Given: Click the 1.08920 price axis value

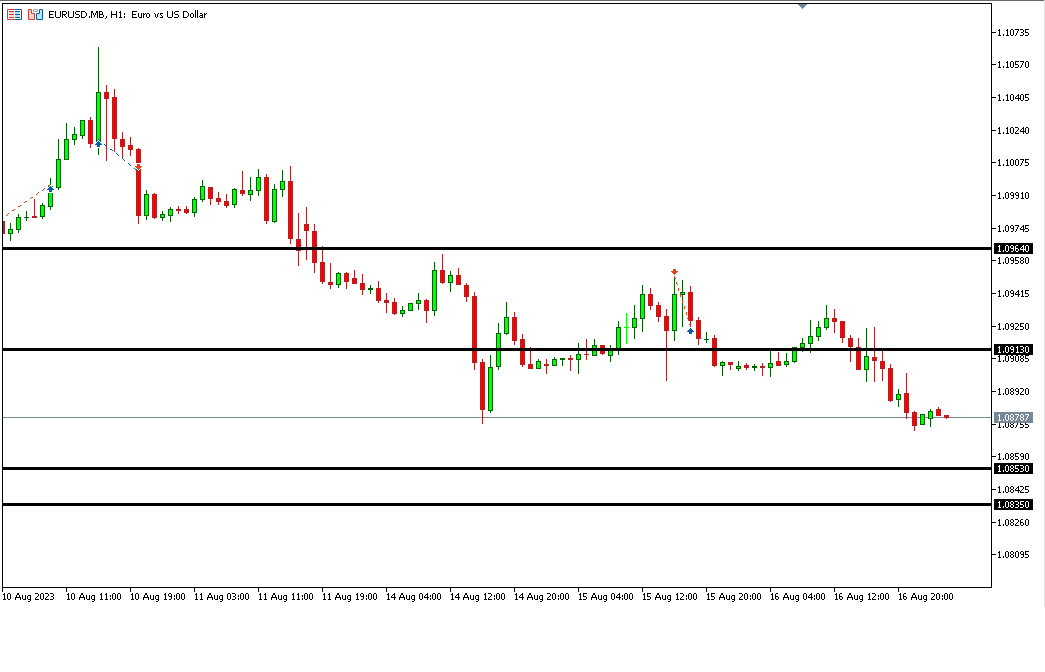Looking at the screenshot, I should click(x=1013, y=391).
